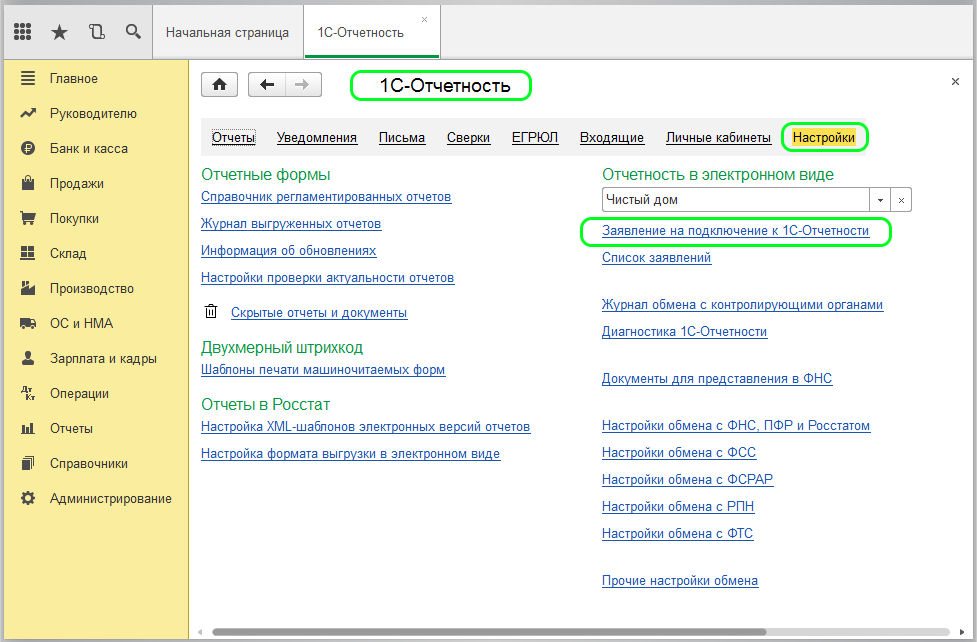Click the trash bin icon near hidden reports

pyautogui.click(x=211, y=311)
